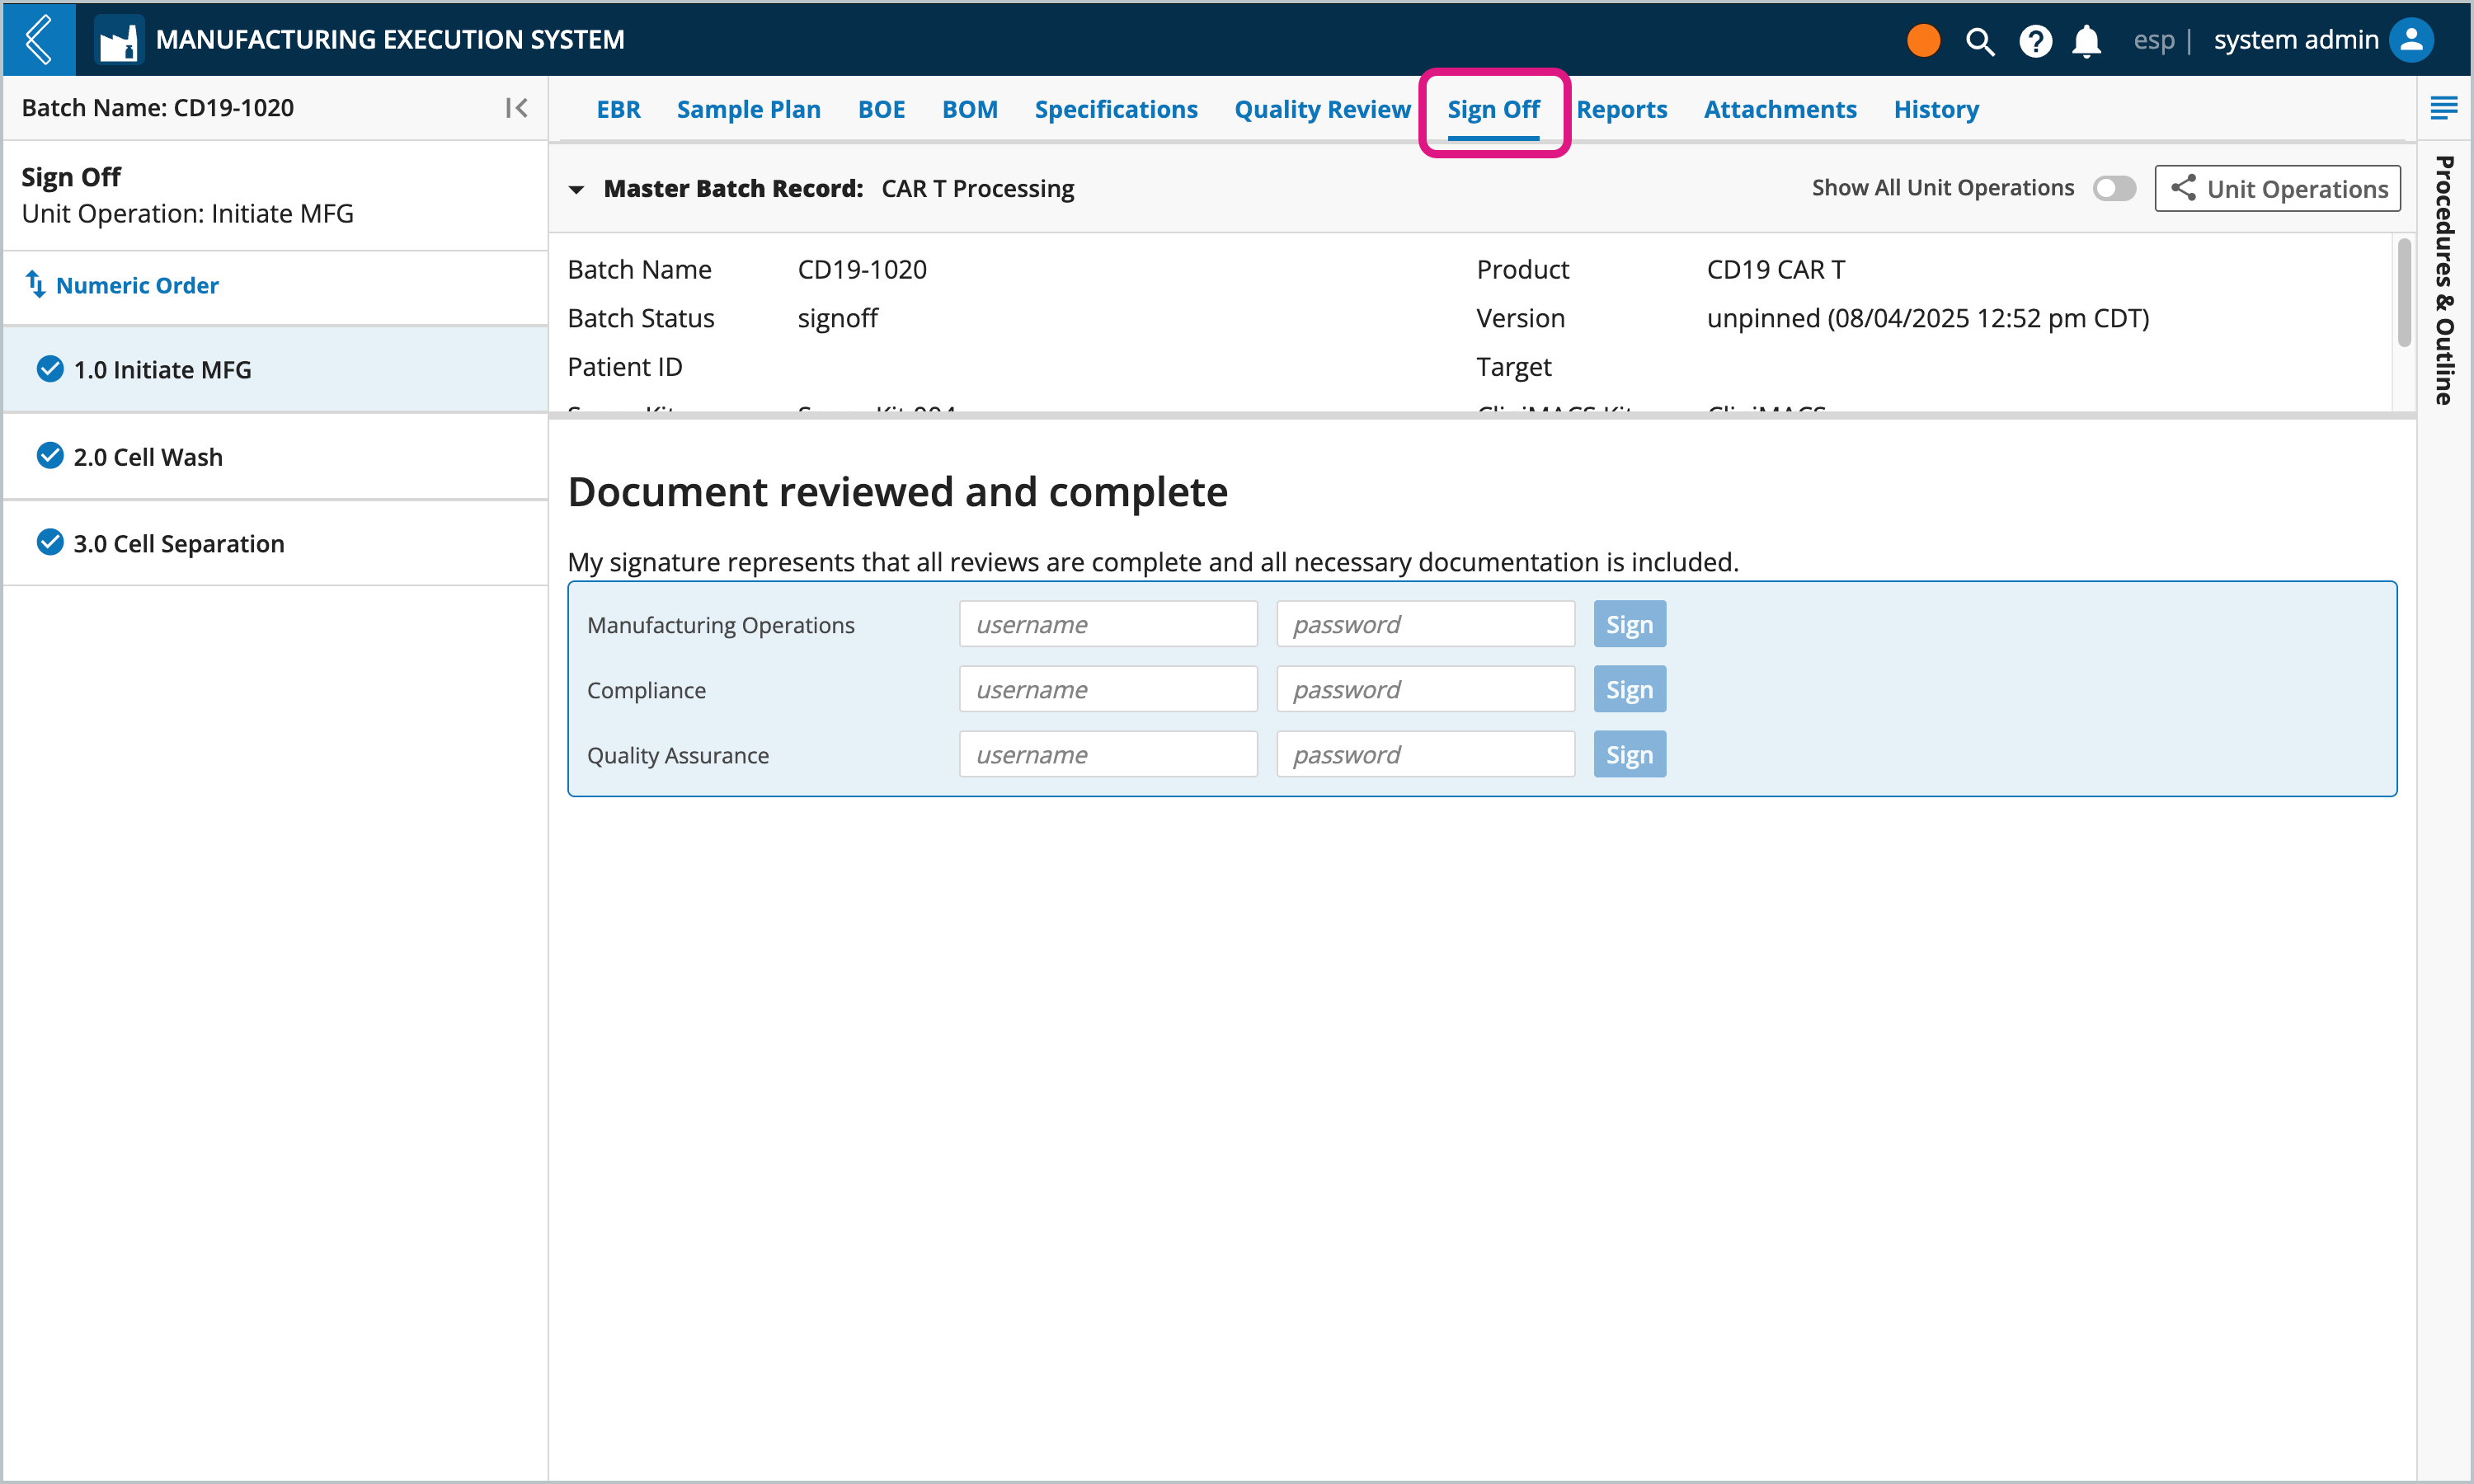Click the CD19-1020 batch name value

click(862, 269)
